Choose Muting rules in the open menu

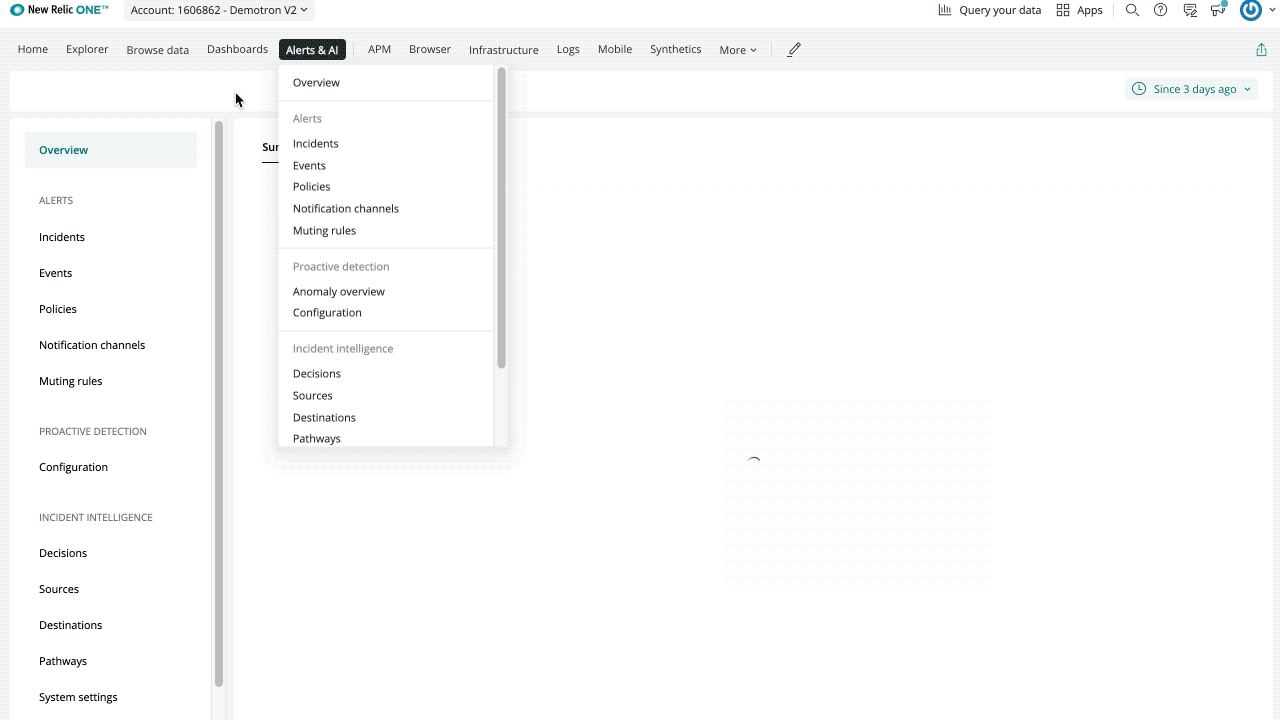pyautogui.click(x=324, y=230)
